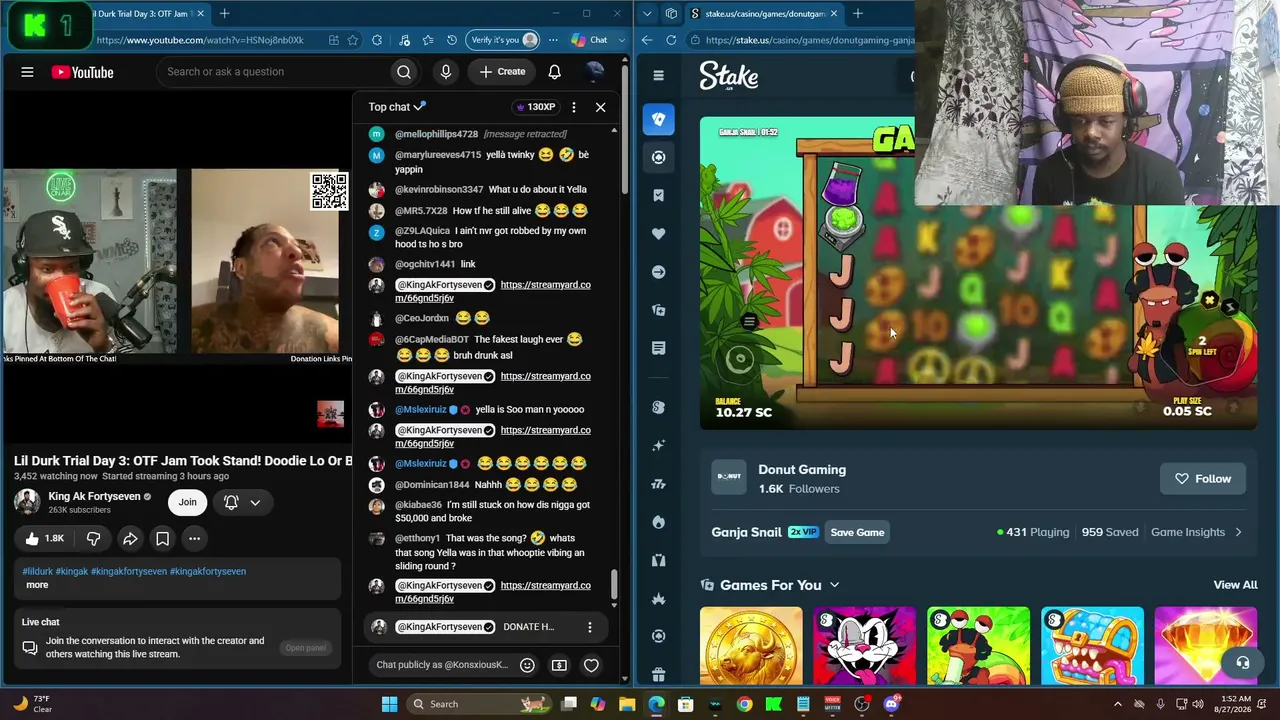The width and height of the screenshot is (1280, 720).
Task: Open the Create menu on YouTube
Action: pos(502,72)
